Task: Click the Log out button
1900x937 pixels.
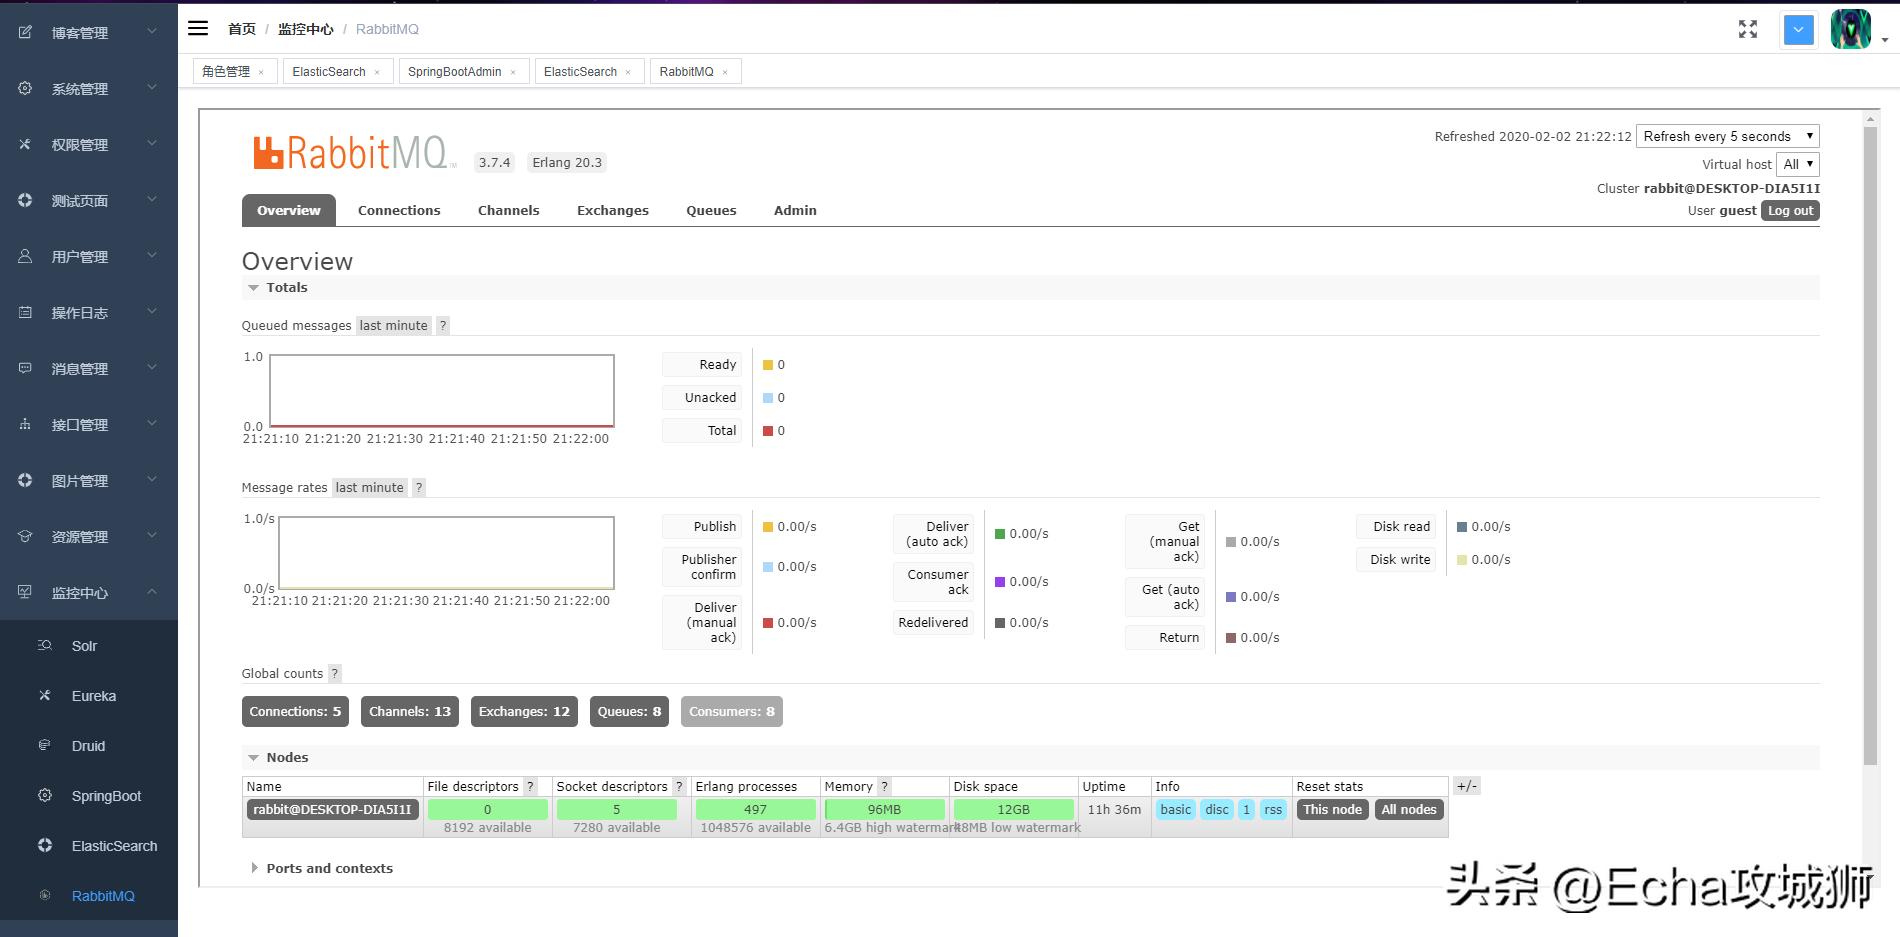Action: pyautogui.click(x=1789, y=210)
